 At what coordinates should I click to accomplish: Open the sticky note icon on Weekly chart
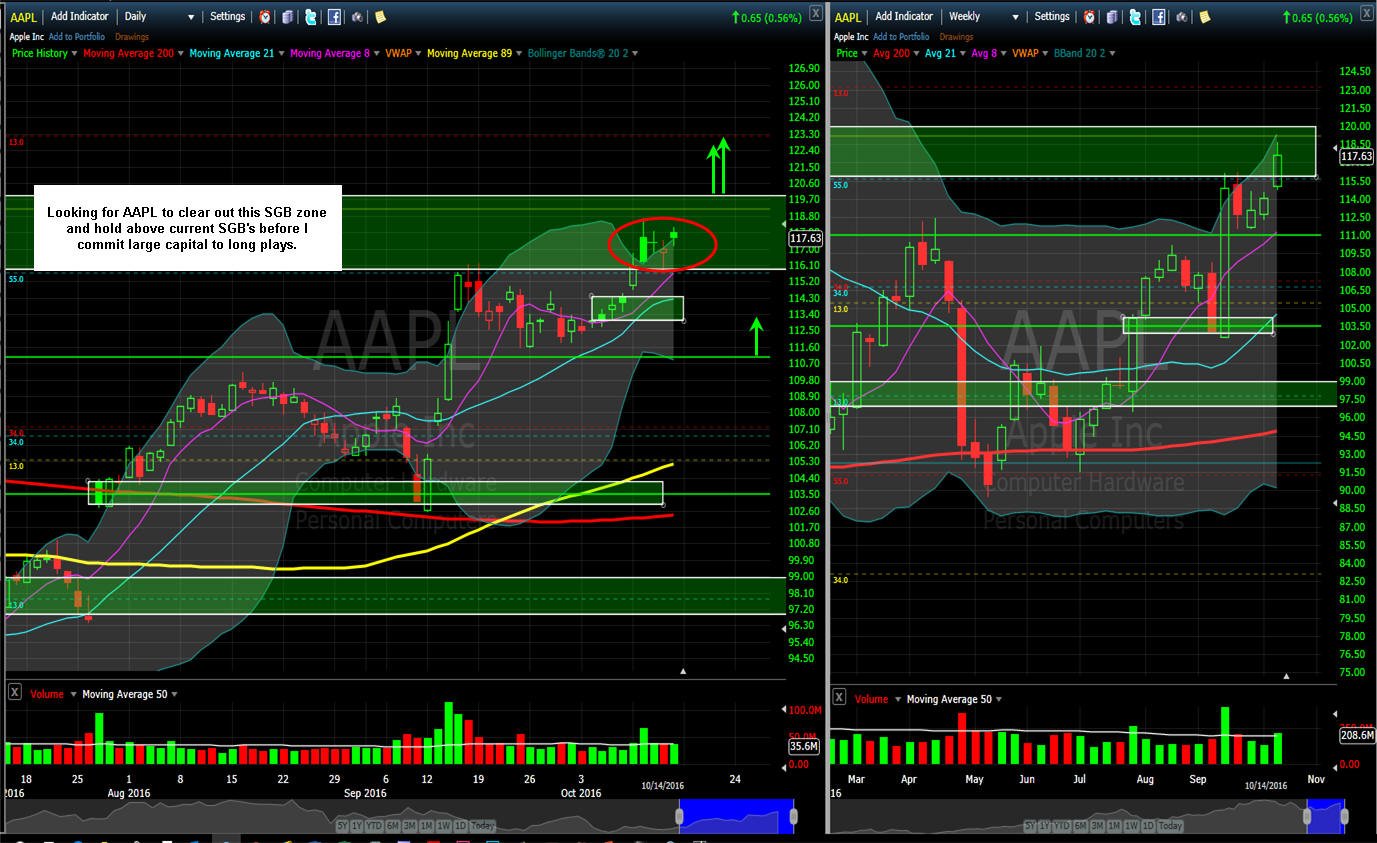click(x=1204, y=17)
